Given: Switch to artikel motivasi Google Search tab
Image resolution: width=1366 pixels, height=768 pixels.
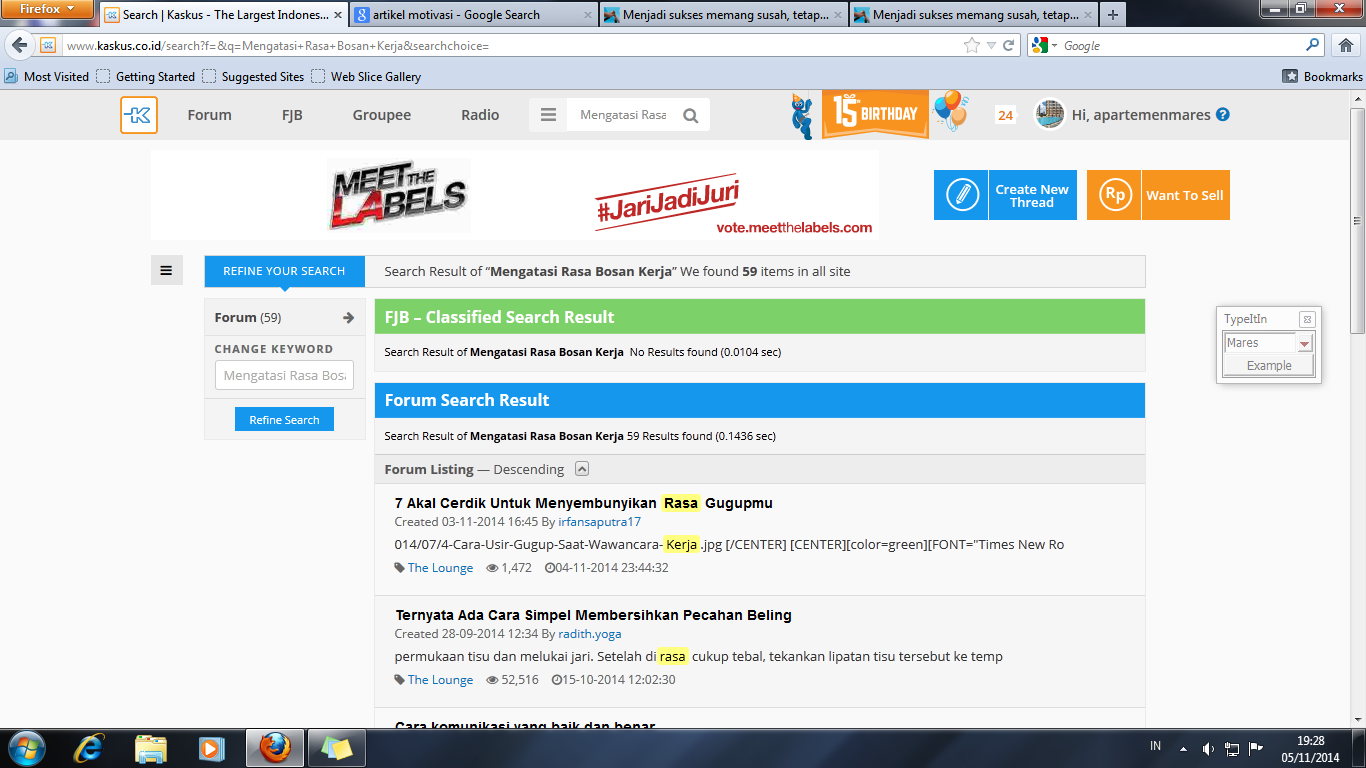Looking at the screenshot, I should point(475,15).
